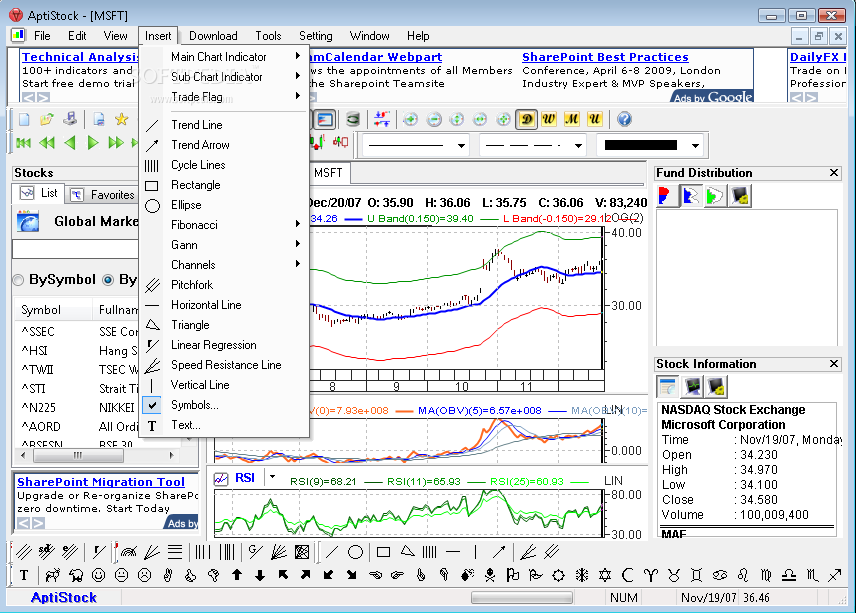Click the zoom out magnifier minus icon
Screen dimensions: 856x613
coord(434,119)
